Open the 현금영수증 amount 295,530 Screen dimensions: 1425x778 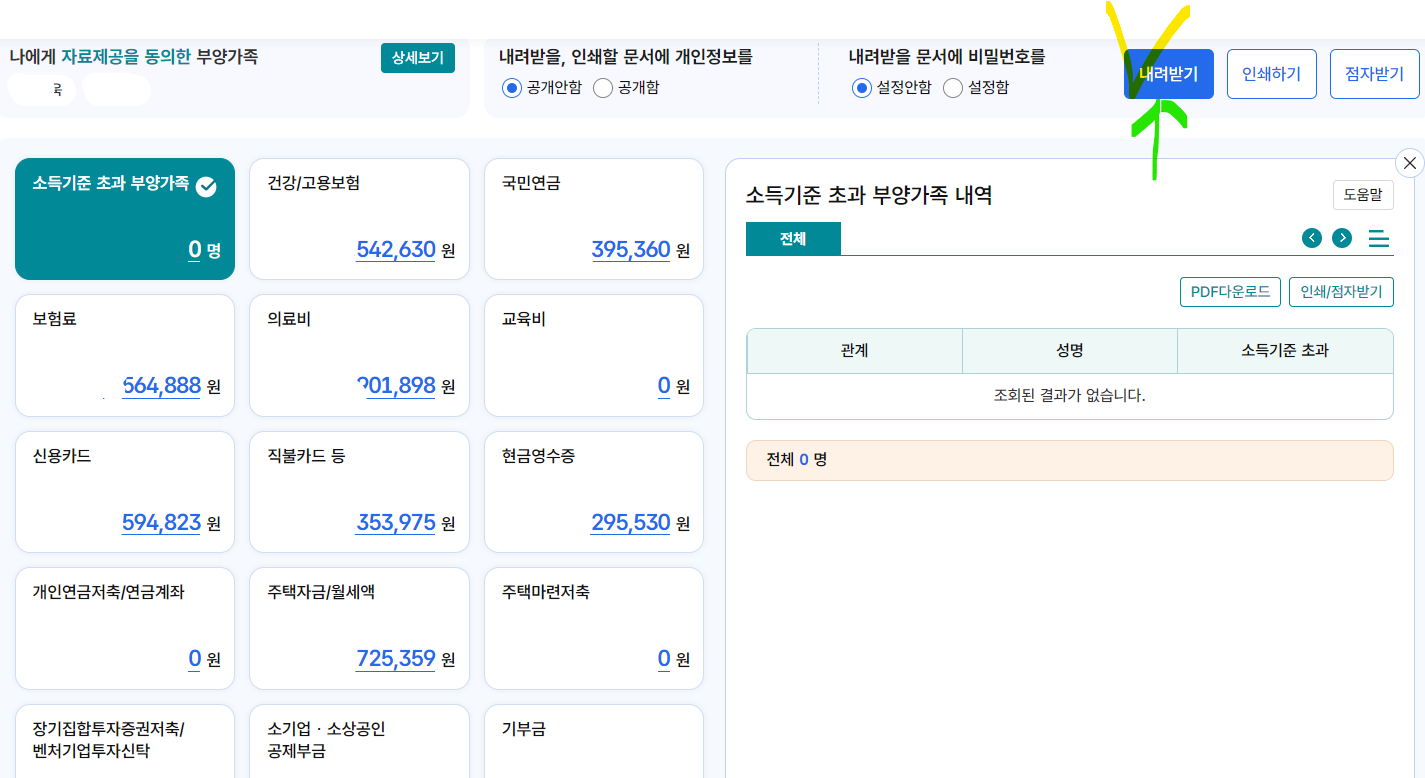[x=631, y=522]
